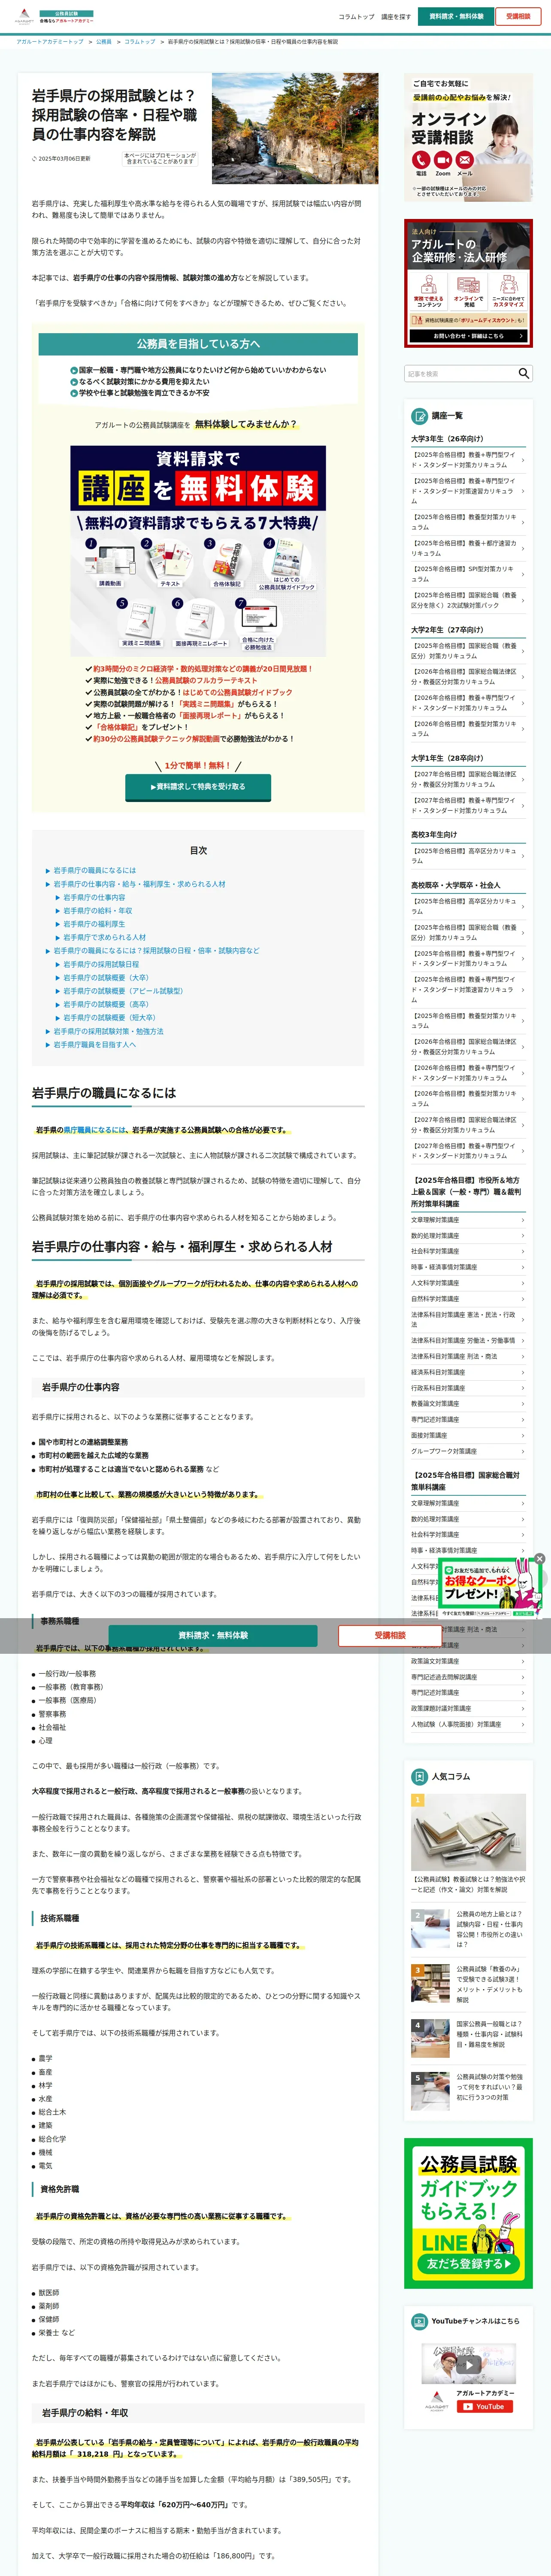Click the 人気コラム heading icon
The width and height of the screenshot is (551, 2576).
[420, 1777]
